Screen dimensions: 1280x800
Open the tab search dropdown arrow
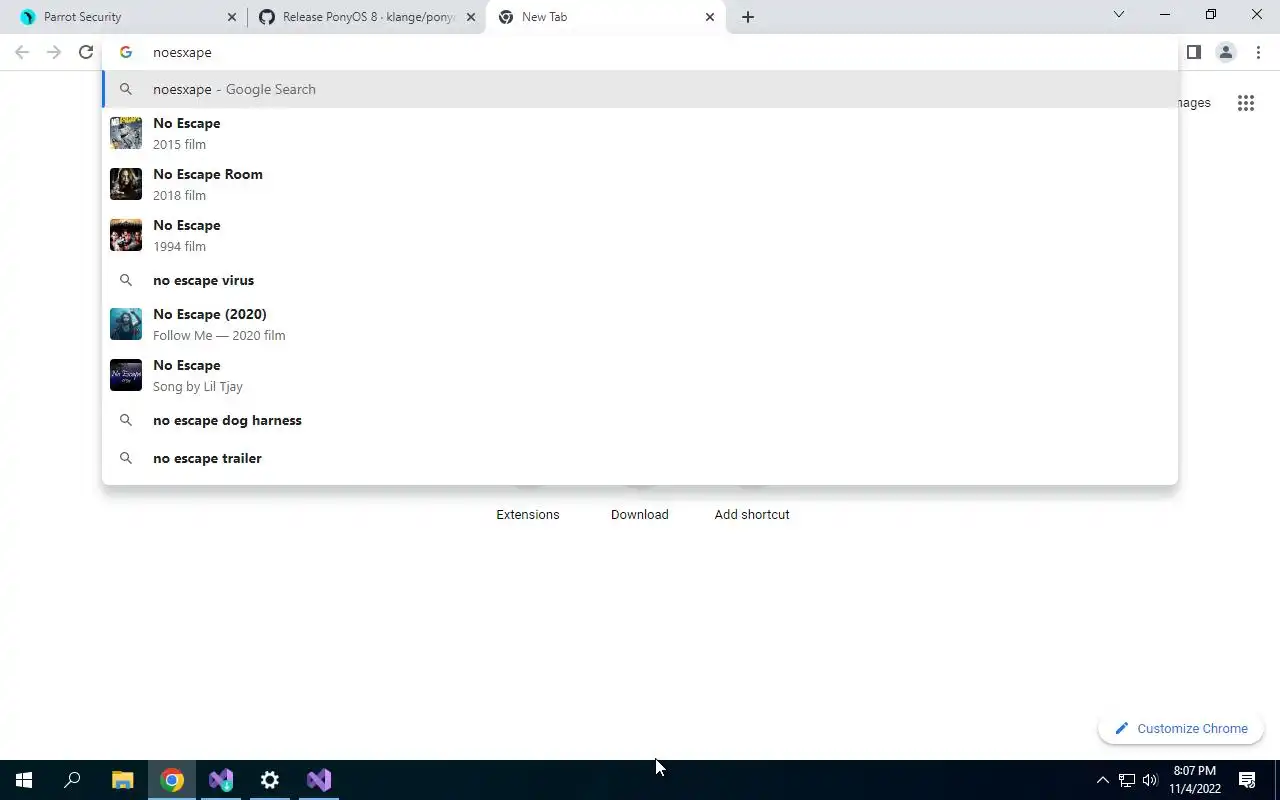click(1119, 15)
